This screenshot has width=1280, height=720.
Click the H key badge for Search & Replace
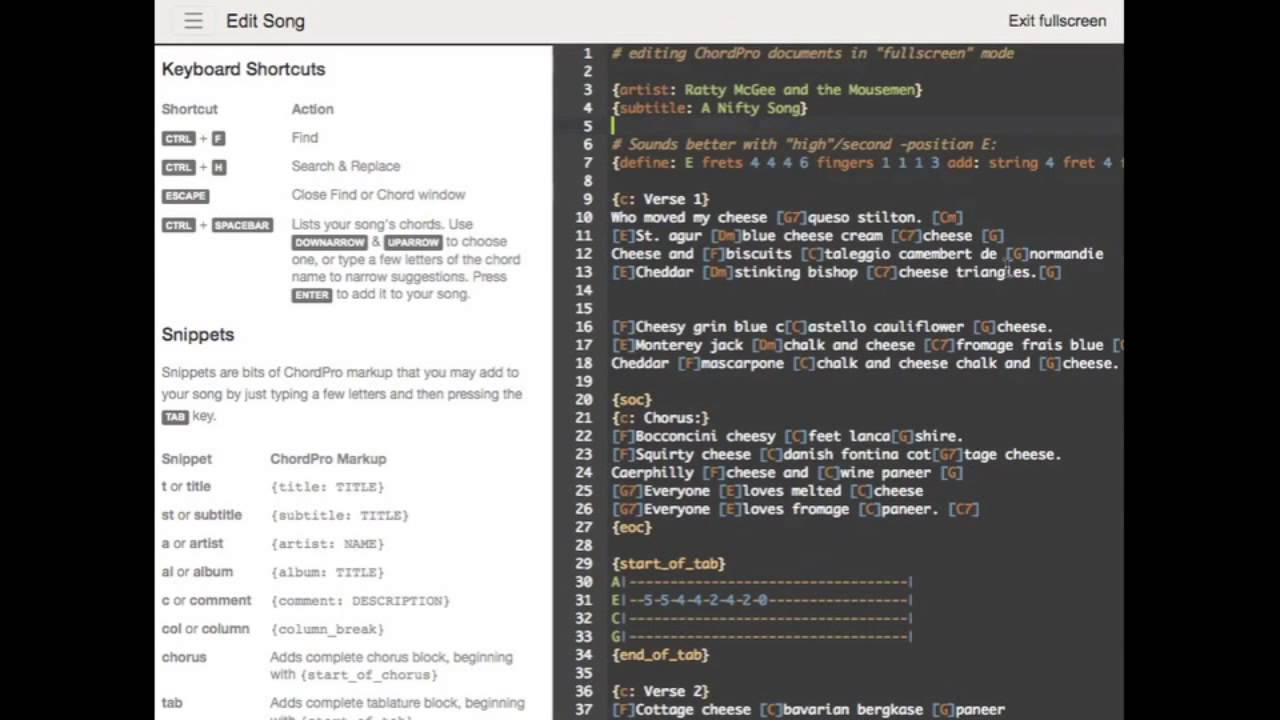219,167
